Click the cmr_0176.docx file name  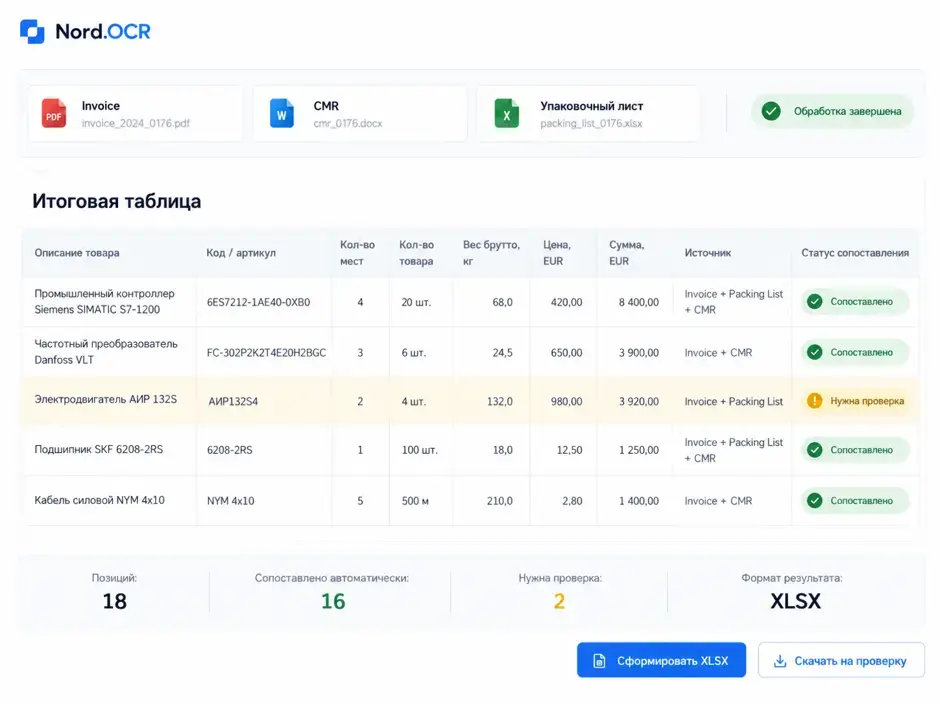(348, 123)
